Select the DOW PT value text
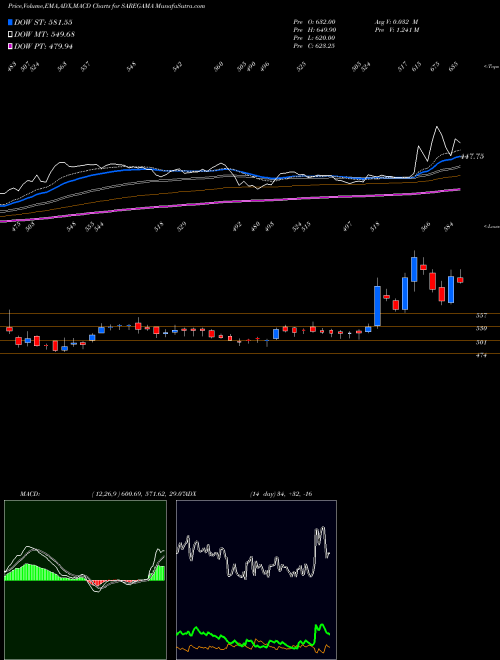The height and width of the screenshot is (660, 500). pos(61,46)
